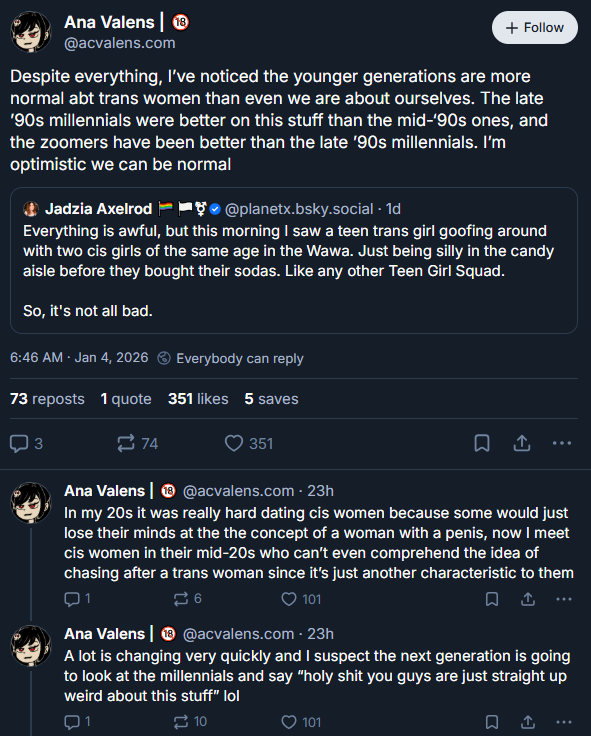
Task: Open the 351 likes list
Action: 198,399
